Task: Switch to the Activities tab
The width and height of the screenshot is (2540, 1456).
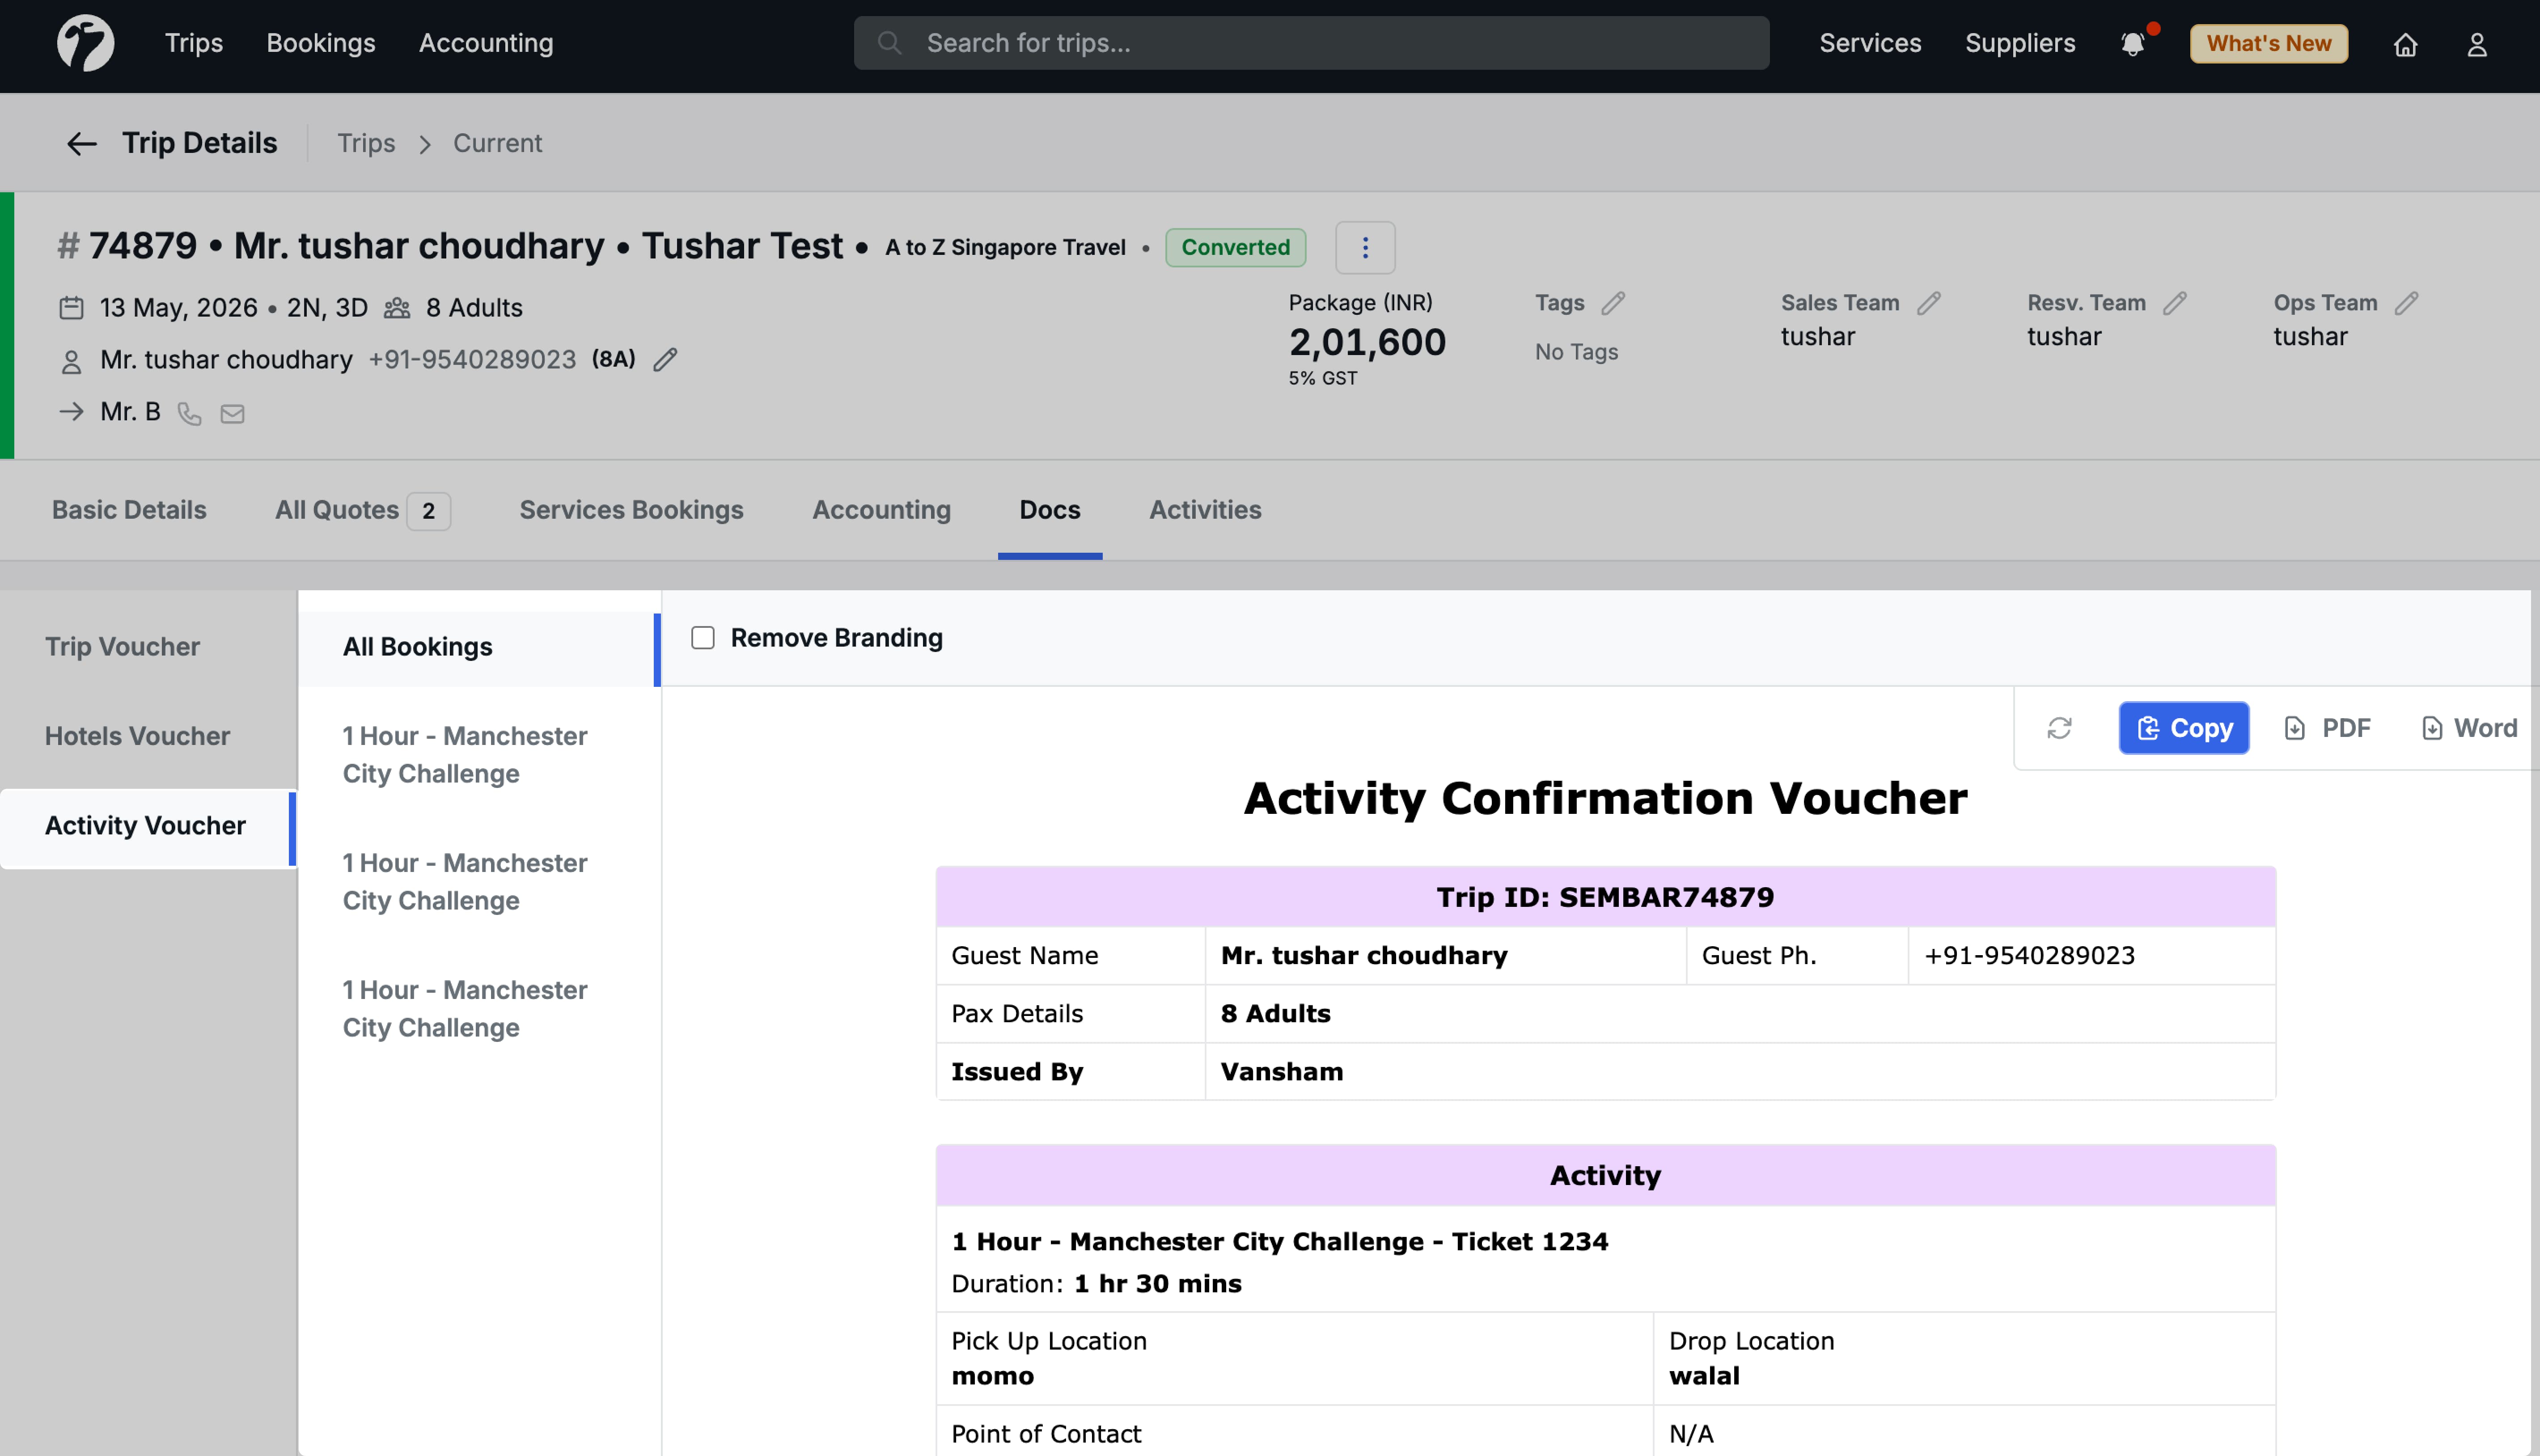Action: (1205, 510)
